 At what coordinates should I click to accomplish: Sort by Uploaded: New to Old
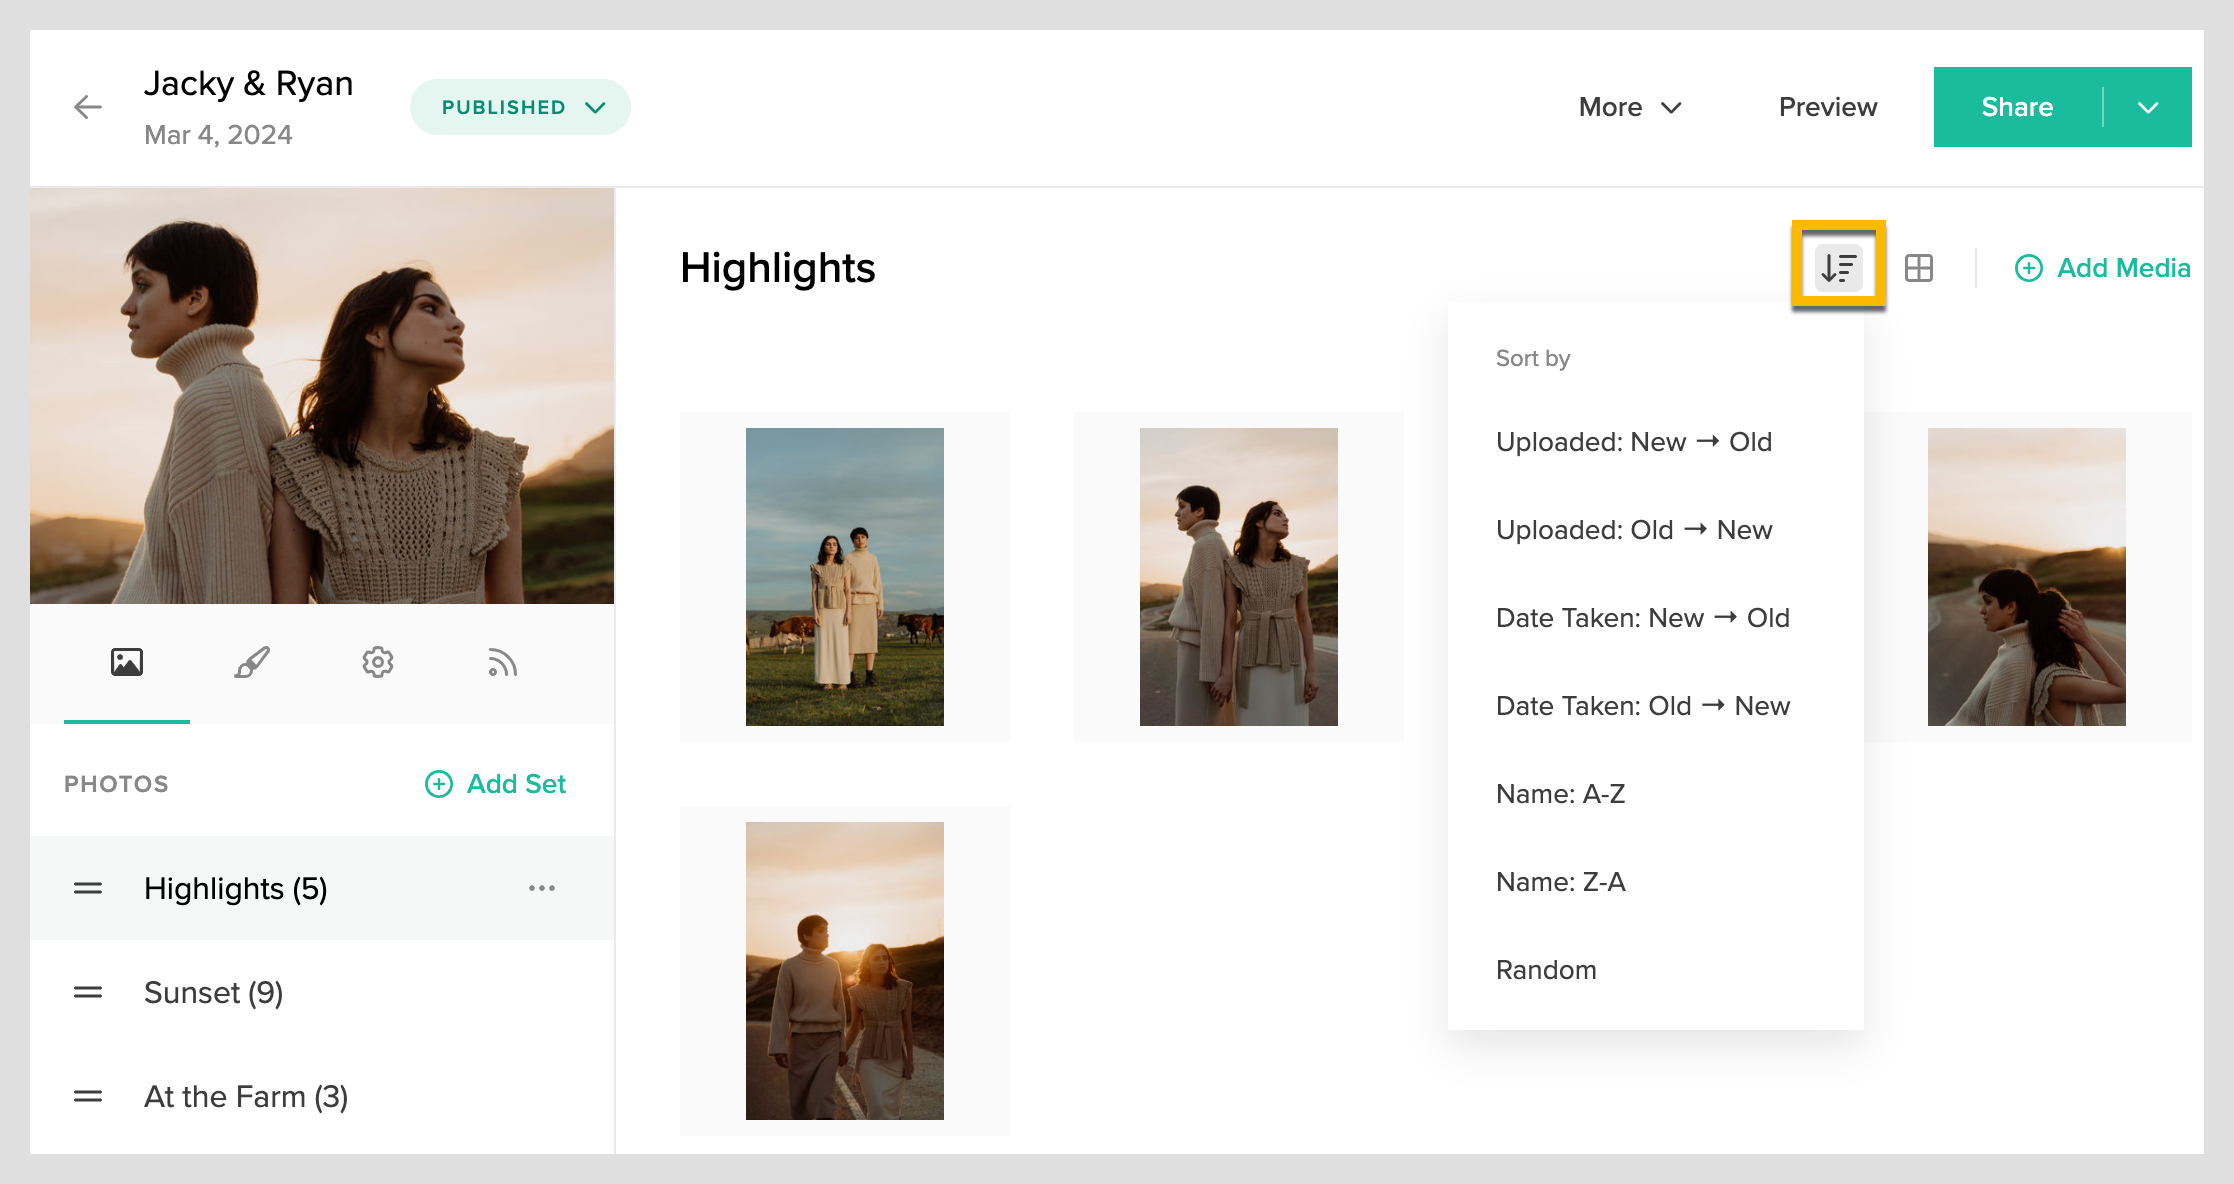pyautogui.click(x=1656, y=442)
